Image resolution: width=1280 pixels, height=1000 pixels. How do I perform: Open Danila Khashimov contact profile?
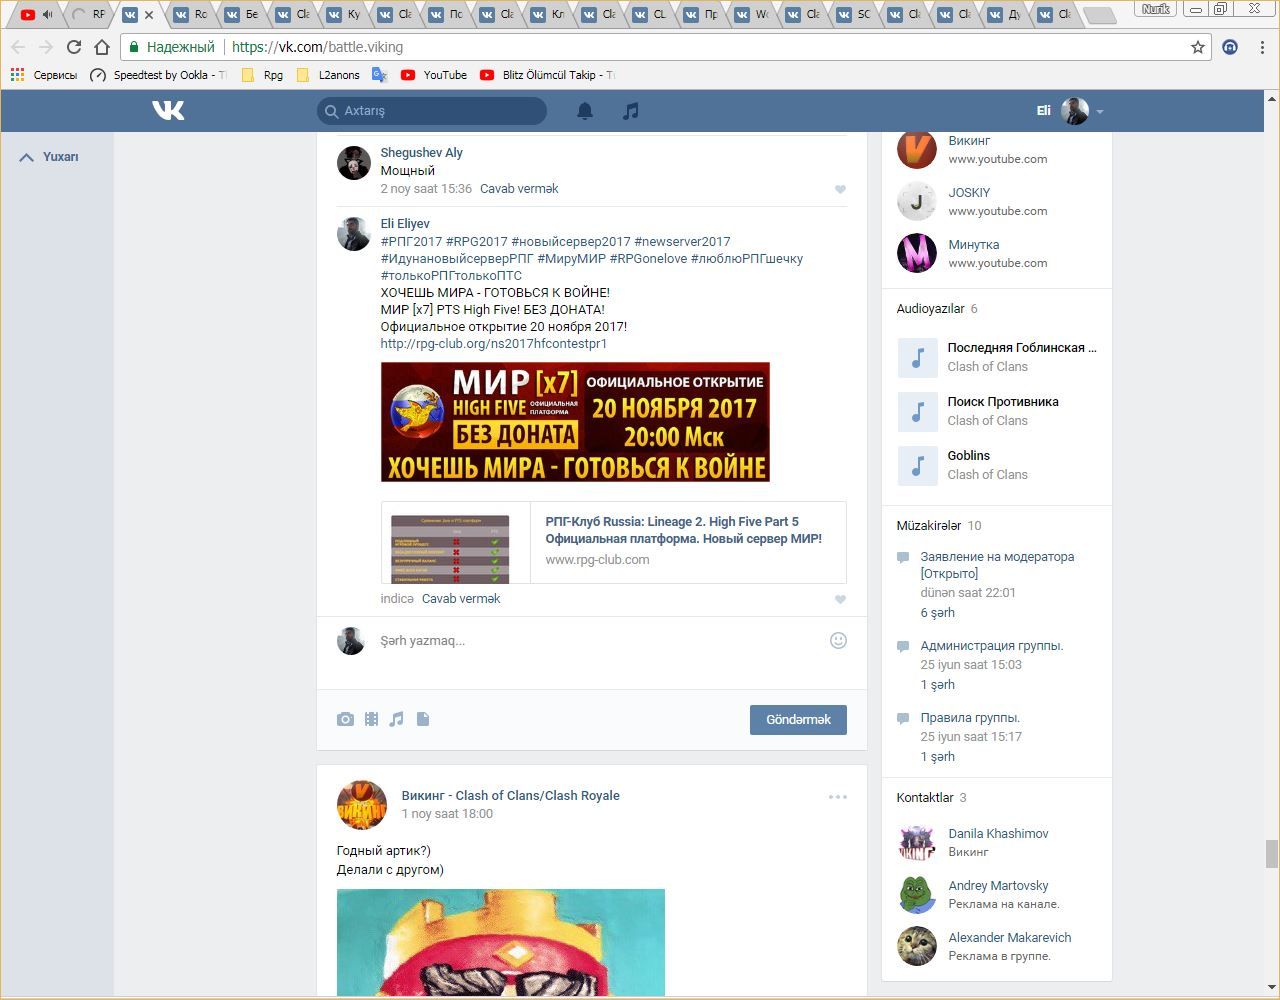click(998, 834)
